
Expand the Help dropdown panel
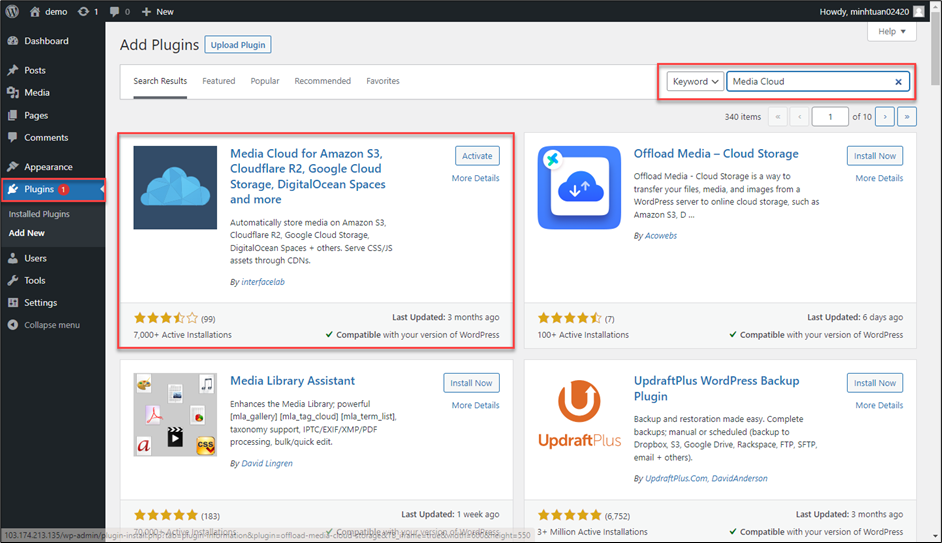coord(892,32)
